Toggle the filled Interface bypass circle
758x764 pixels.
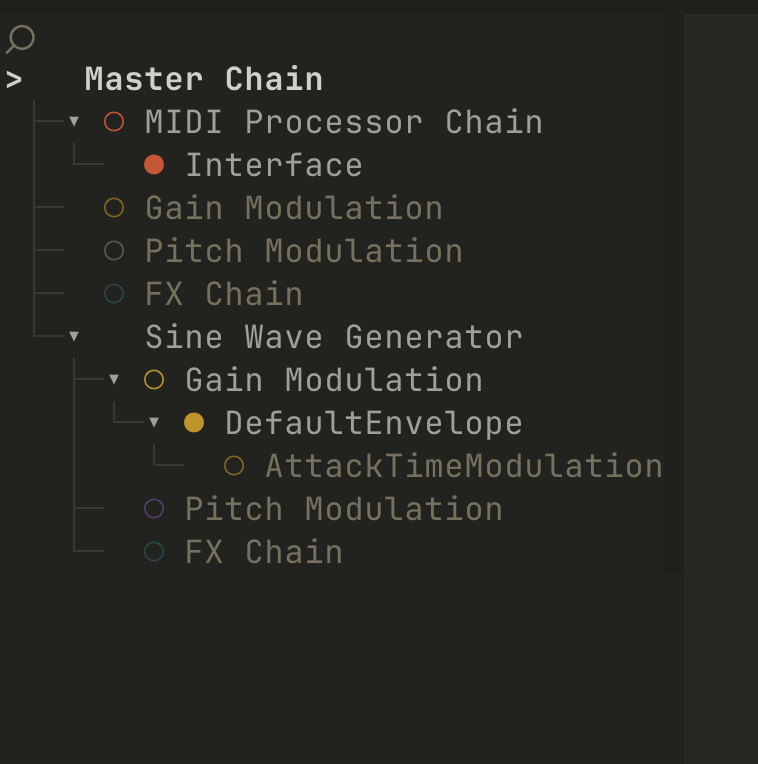click(154, 165)
